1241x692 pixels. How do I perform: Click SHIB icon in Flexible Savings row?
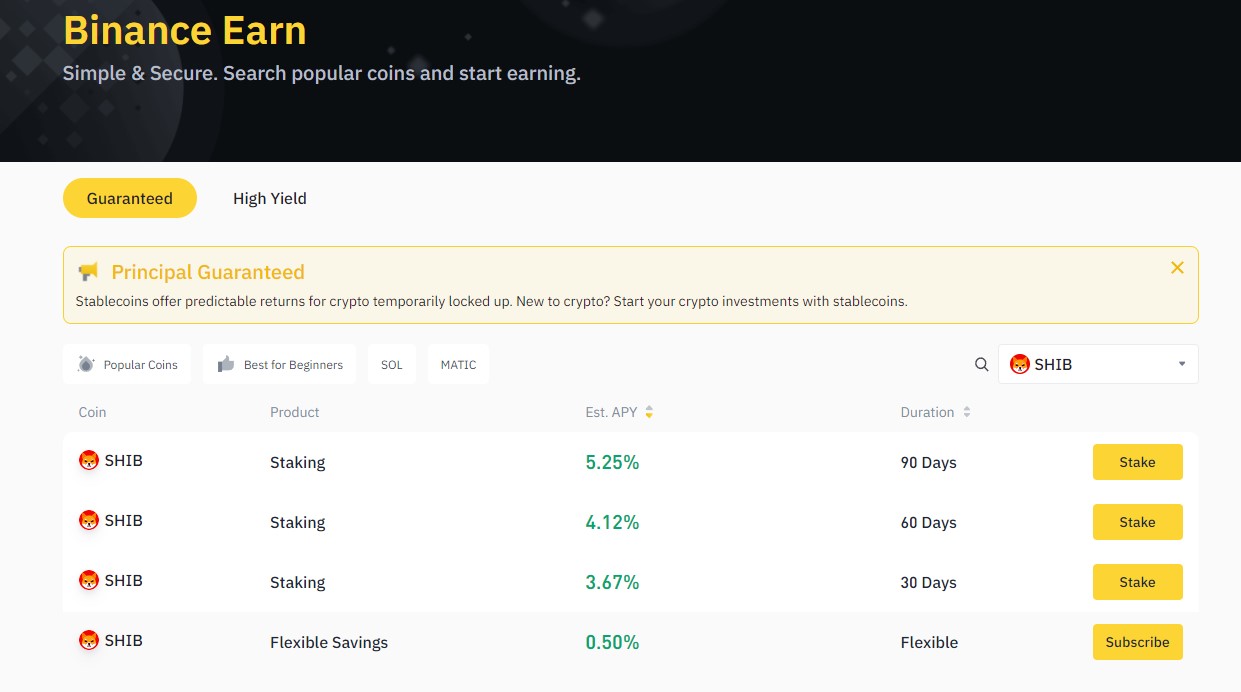click(89, 641)
